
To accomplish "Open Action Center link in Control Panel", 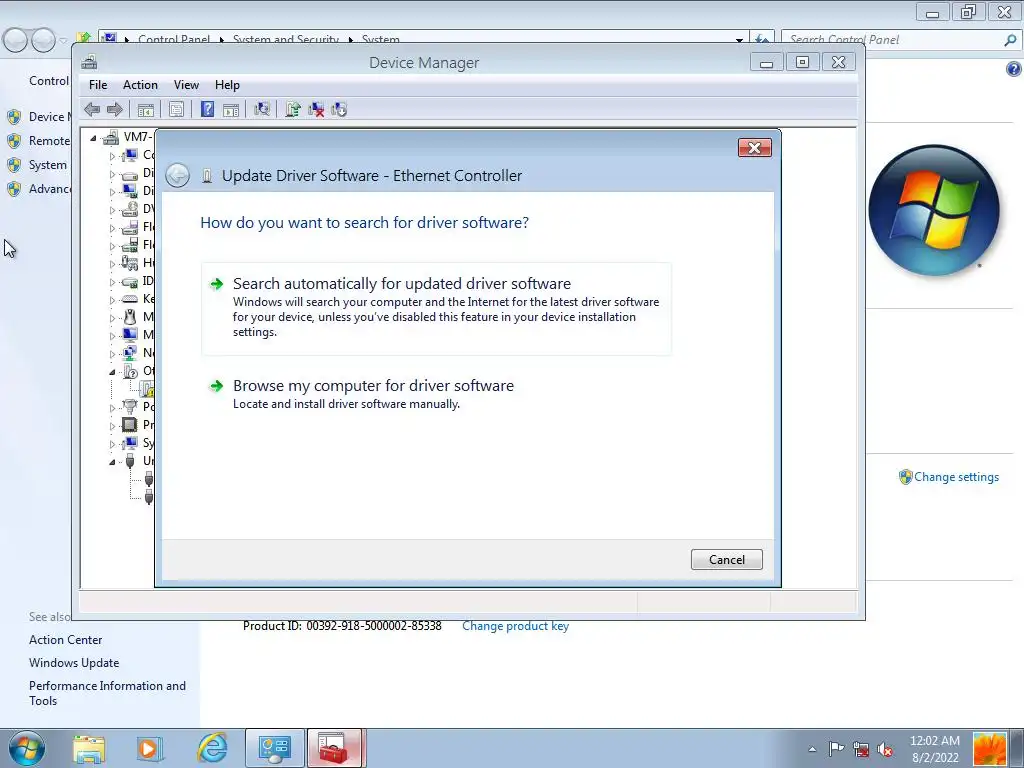I will [65, 640].
